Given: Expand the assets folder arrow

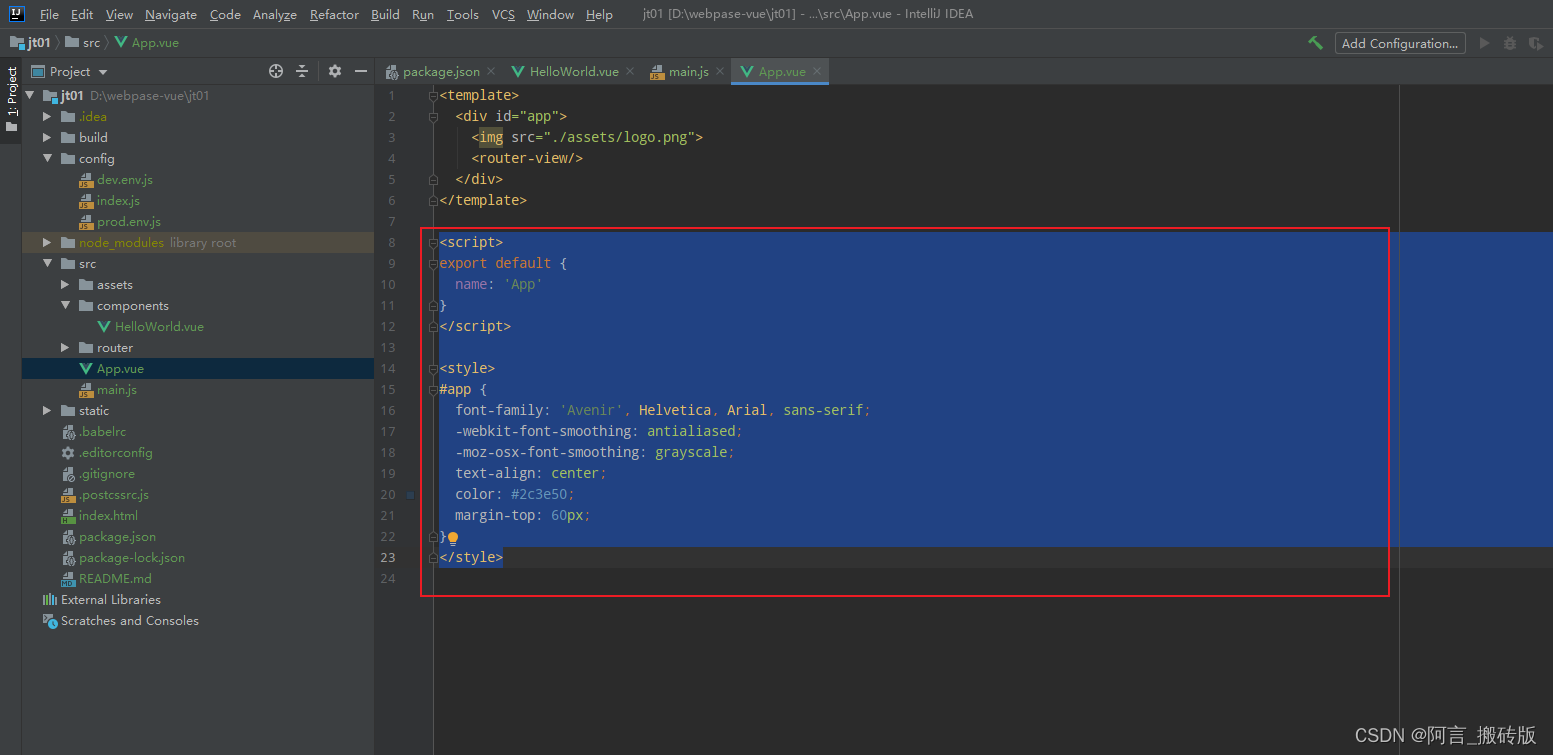Looking at the screenshot, I should tap(65, 284).
